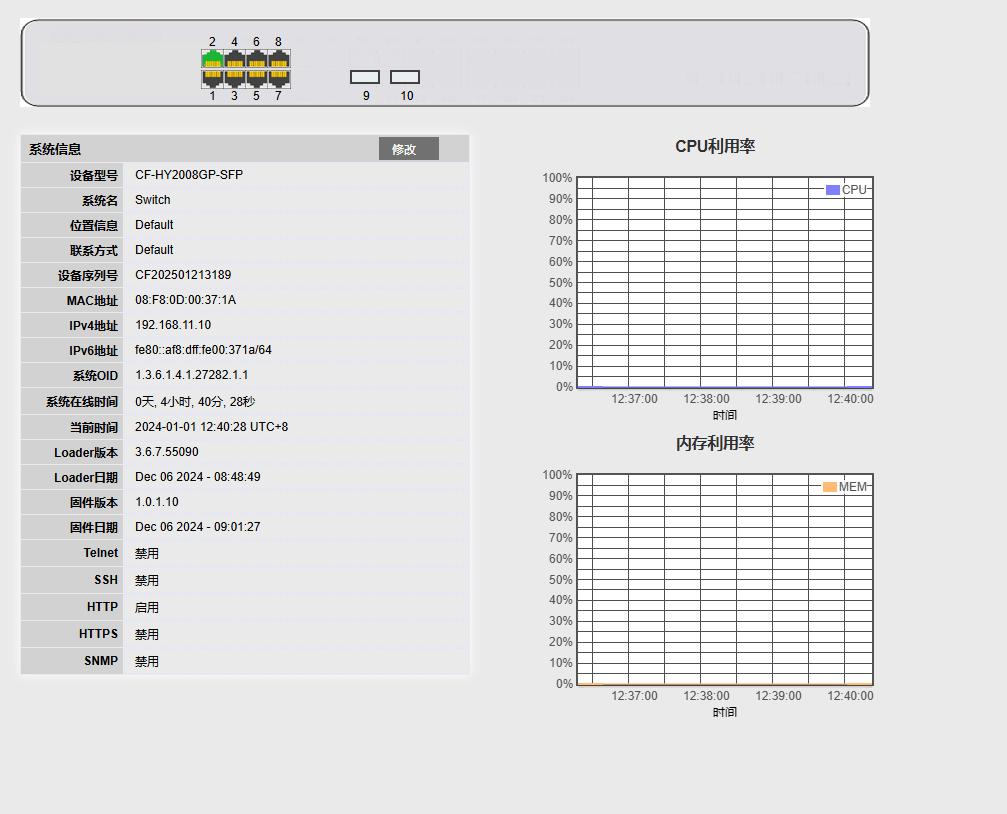Click the CPU利用率 chart title

(x=715, y=146)
